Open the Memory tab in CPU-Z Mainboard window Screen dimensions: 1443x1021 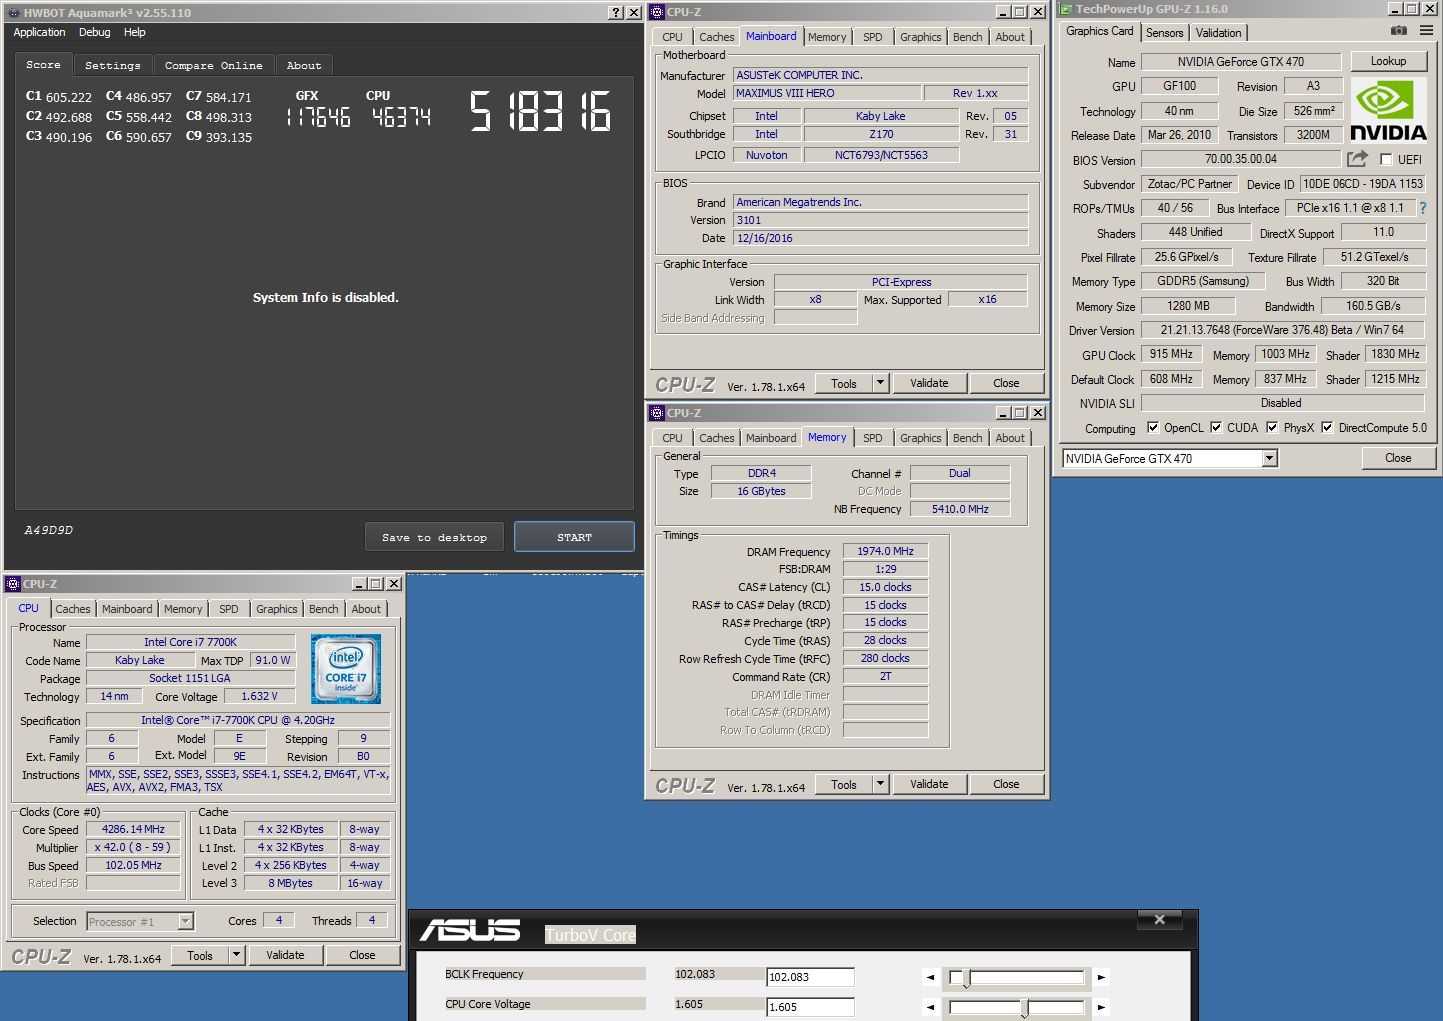(827, 37)
